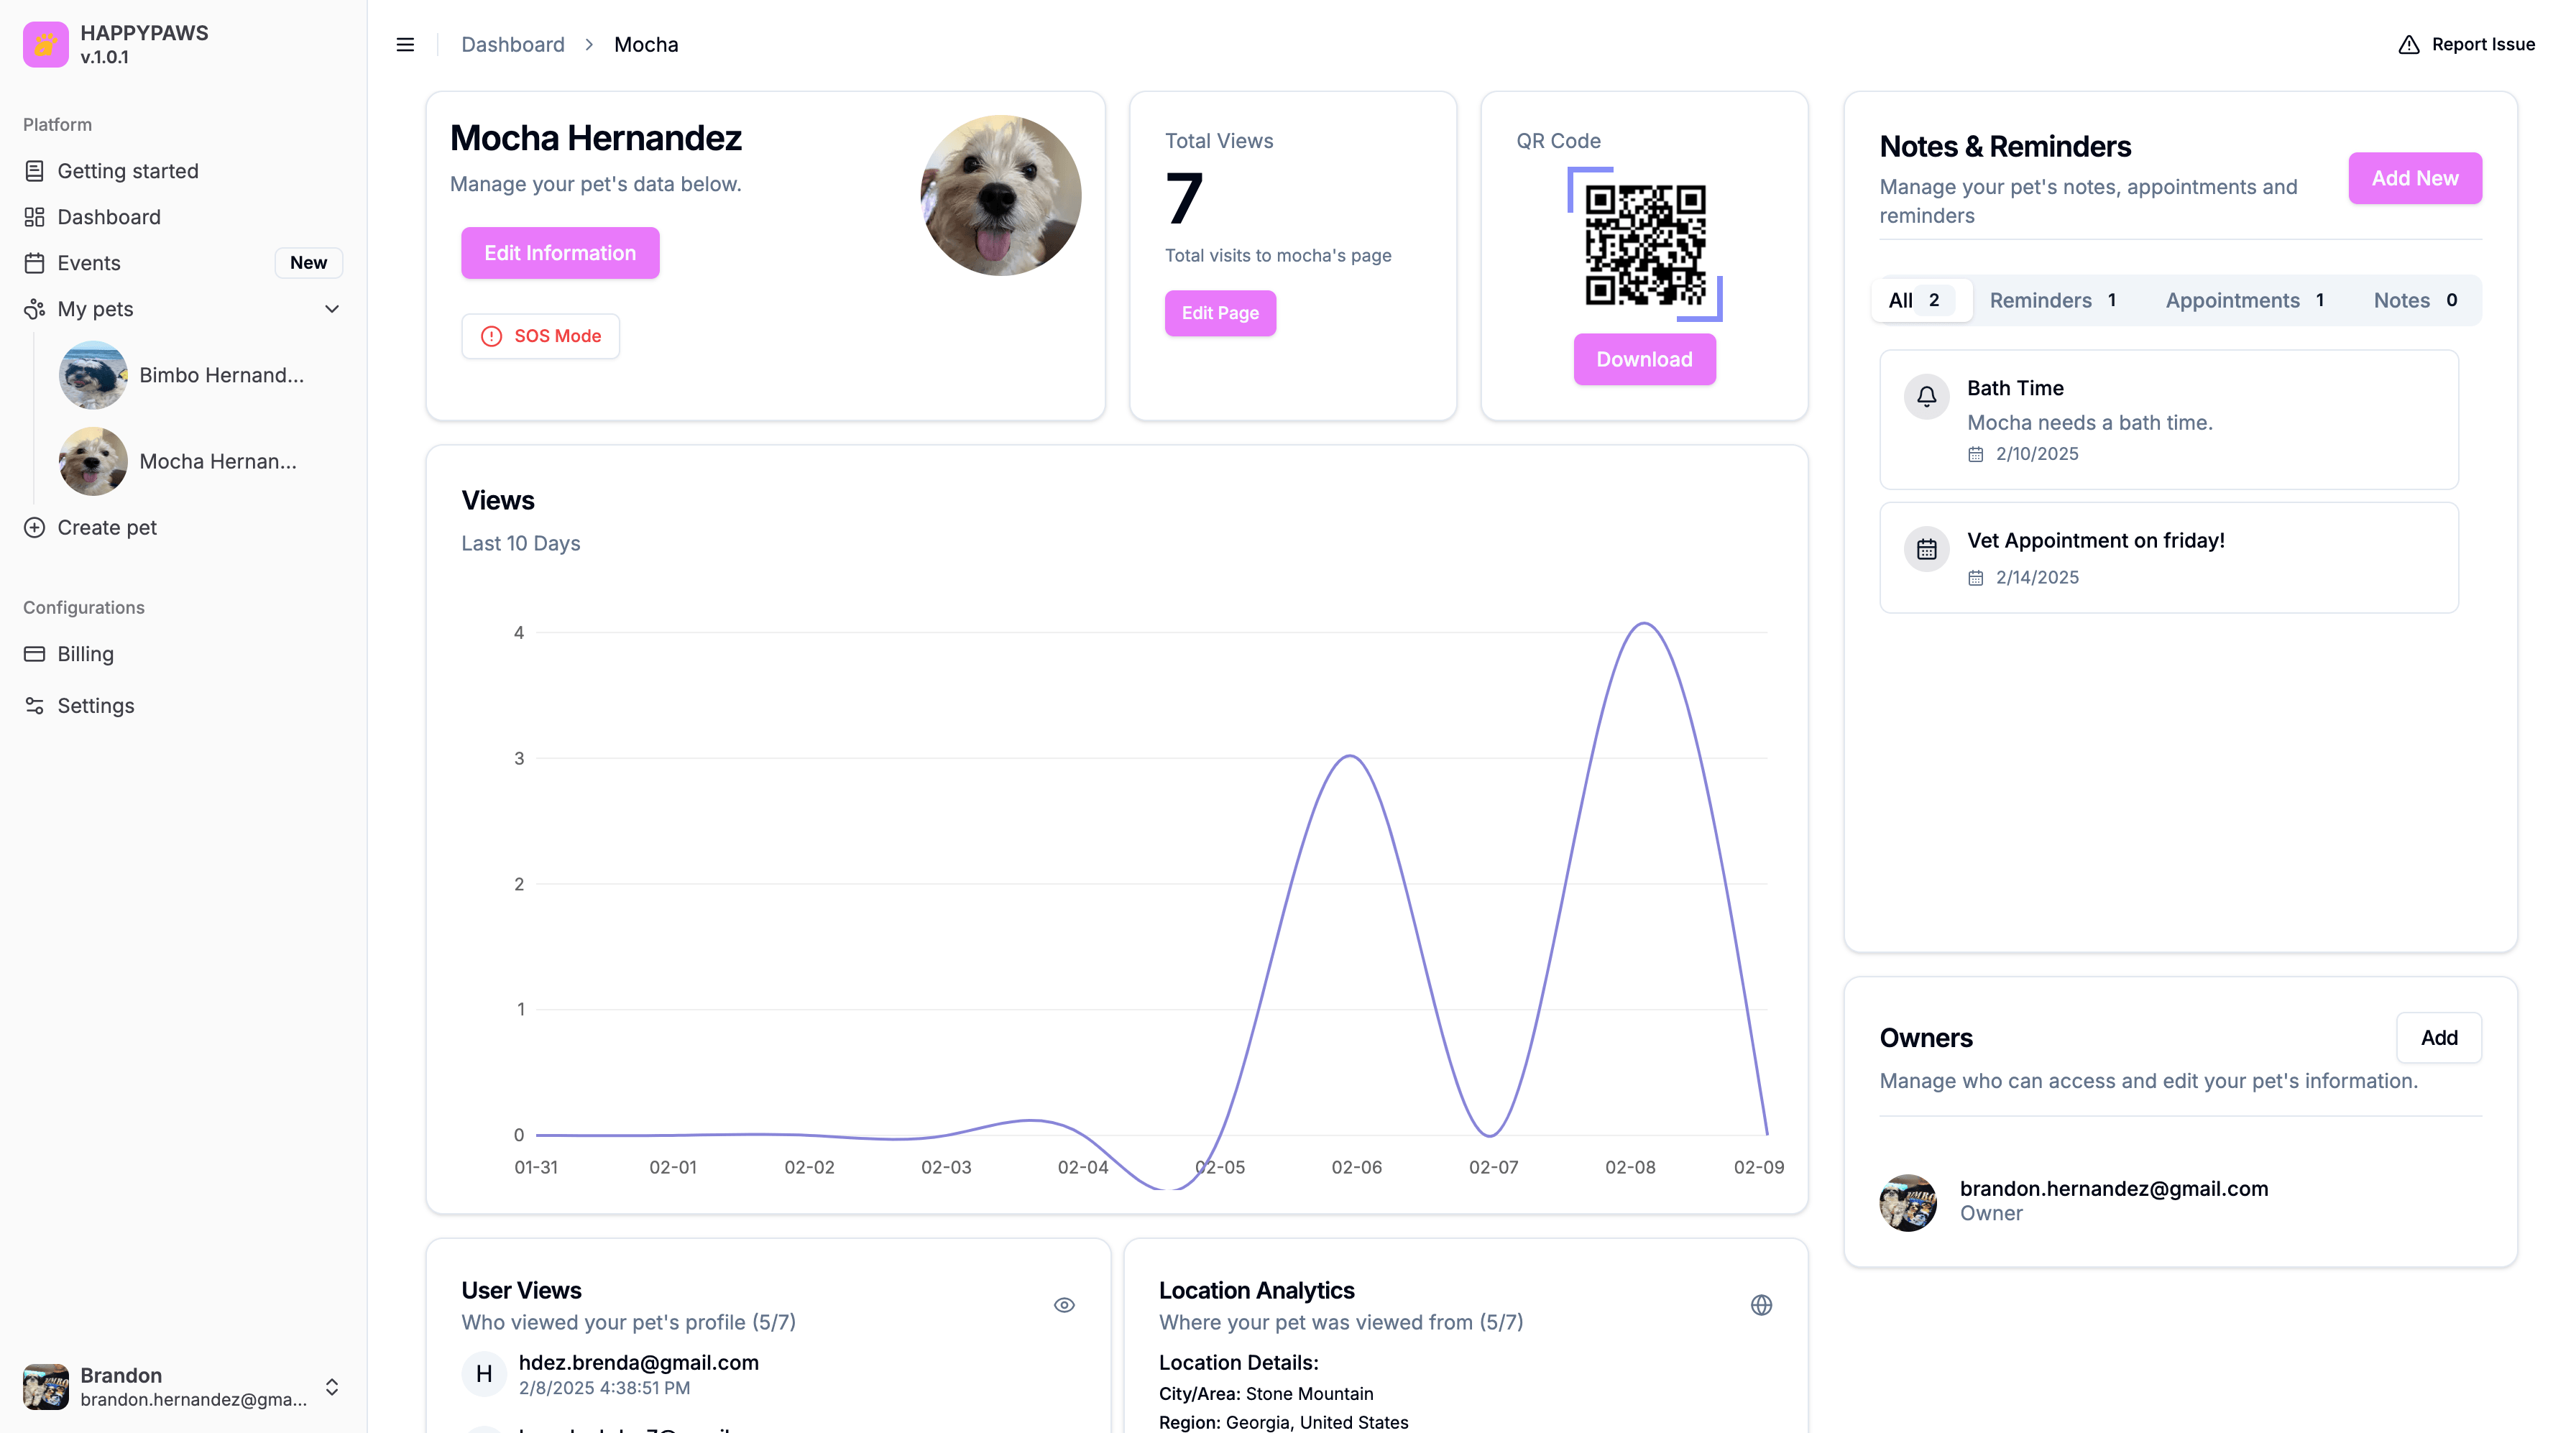
Task: Click the Edit Information button
Action: 560,253
